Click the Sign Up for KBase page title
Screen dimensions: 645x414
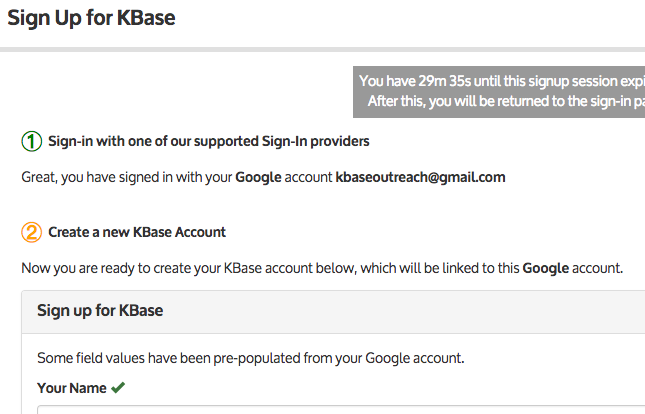pos(91,18)
